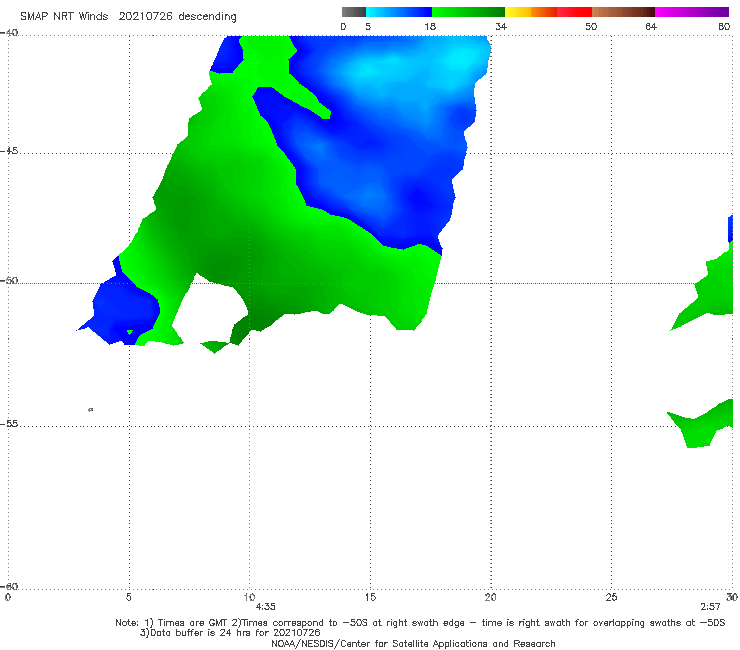Click the color bar label '18'
The width and height of the screenshot is (740, 650).
click(x=430, y=26)
